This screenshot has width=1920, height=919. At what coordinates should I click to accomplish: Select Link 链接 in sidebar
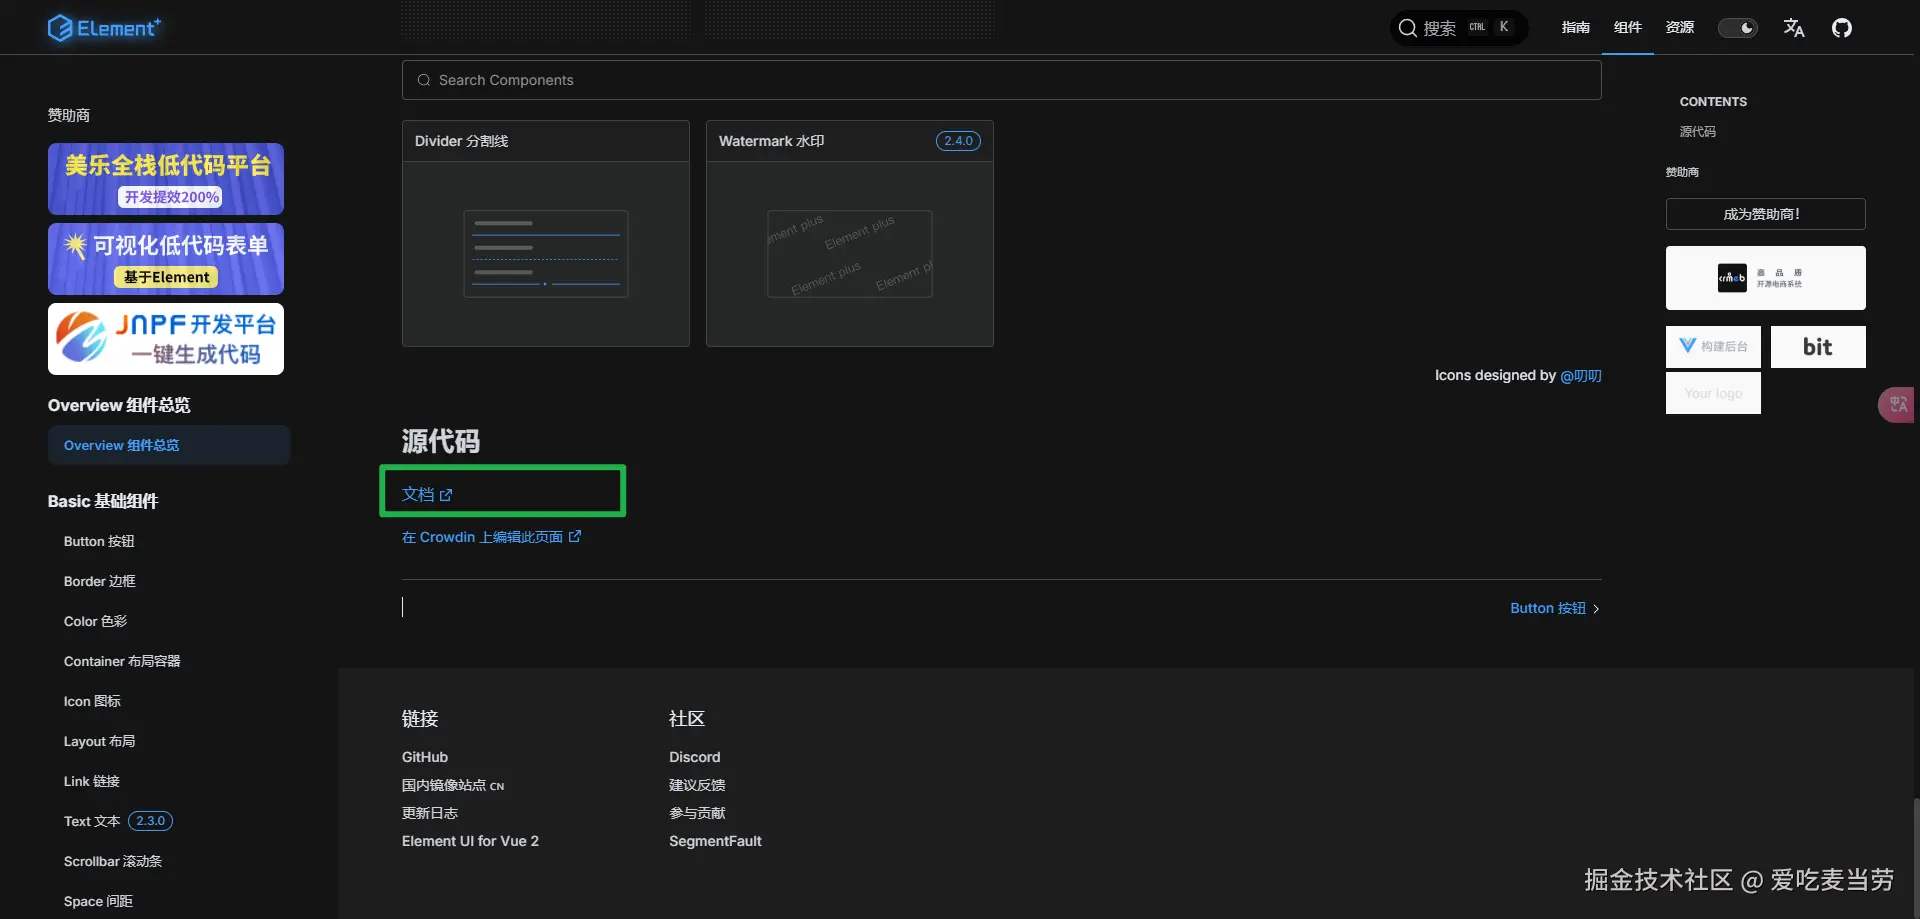click(x=92, y=781)
